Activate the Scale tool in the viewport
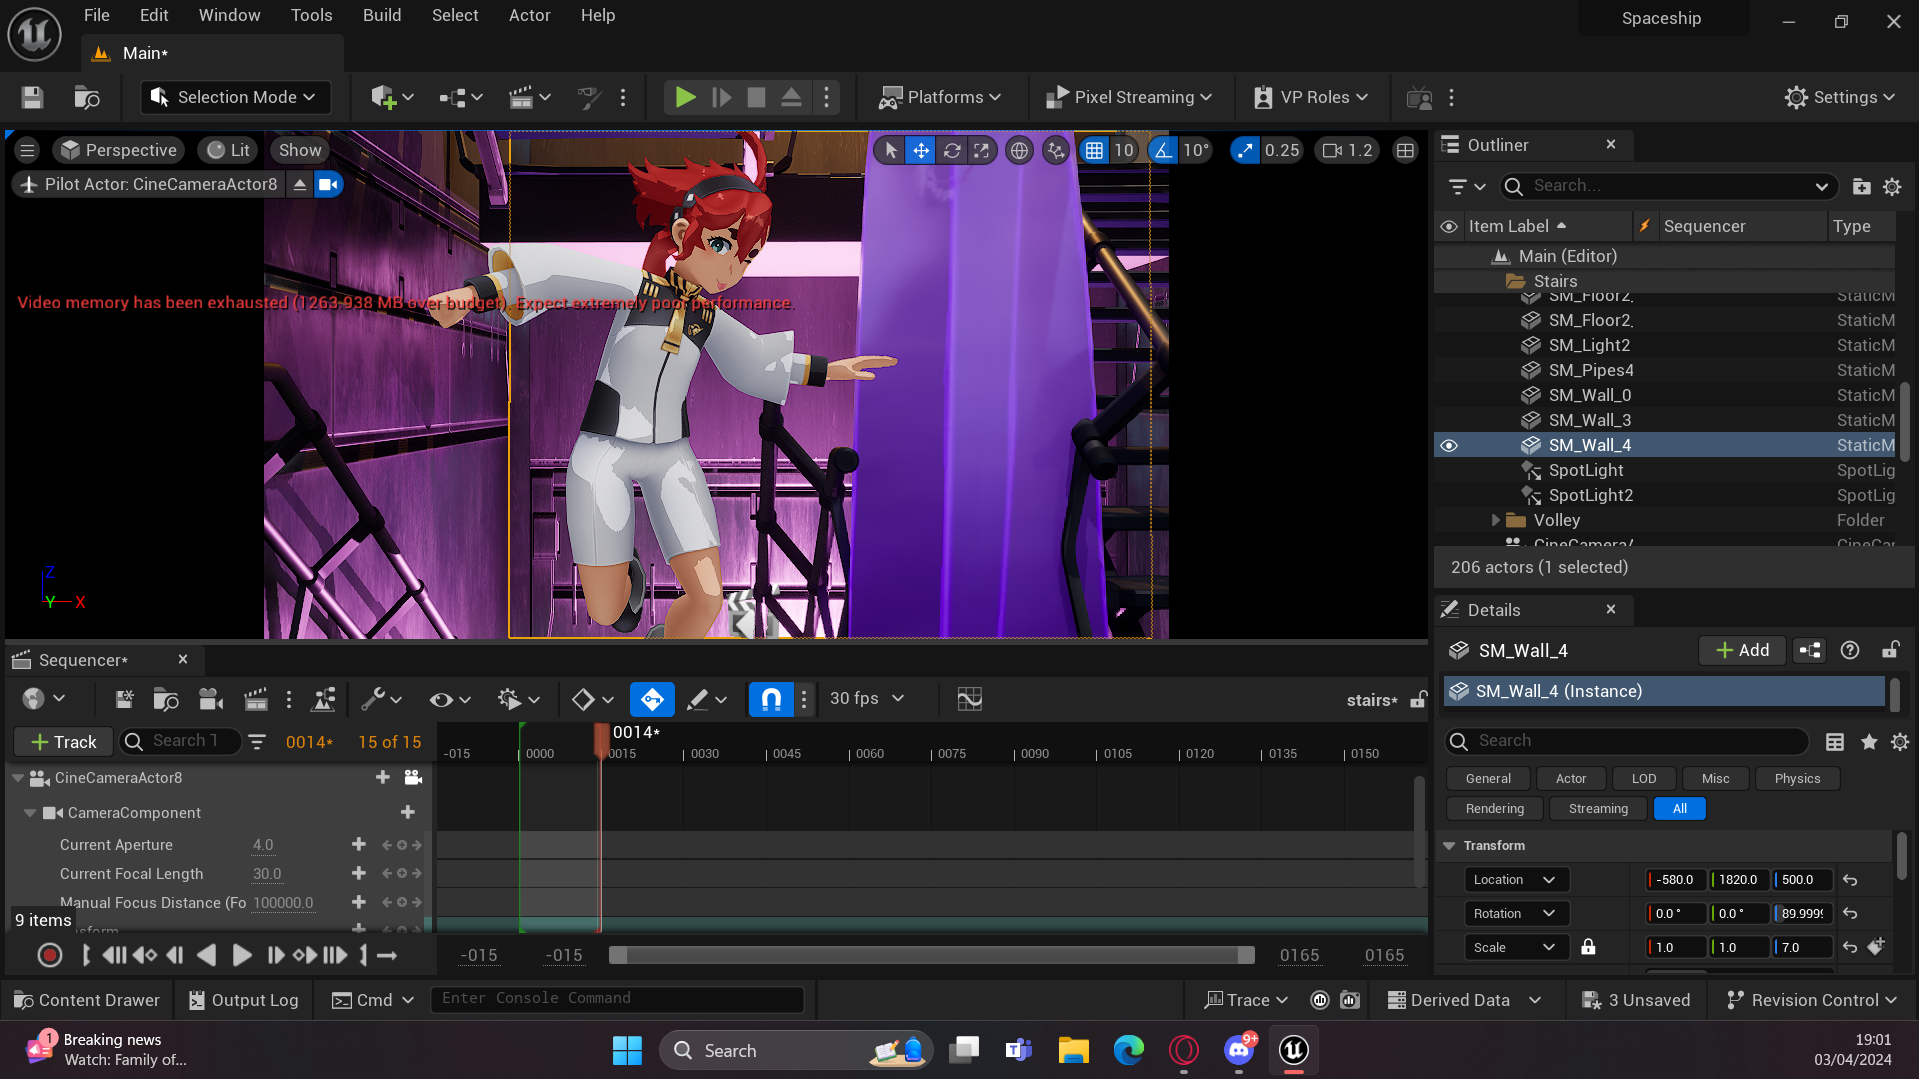Viewport: 1919px width, 1079px height. coord(982,150)
